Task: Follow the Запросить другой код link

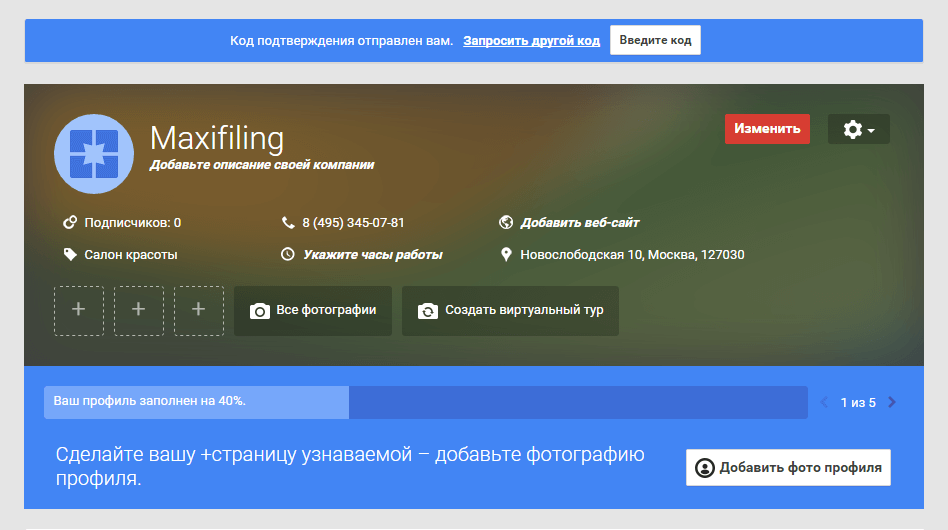Action: click(531, 41)
